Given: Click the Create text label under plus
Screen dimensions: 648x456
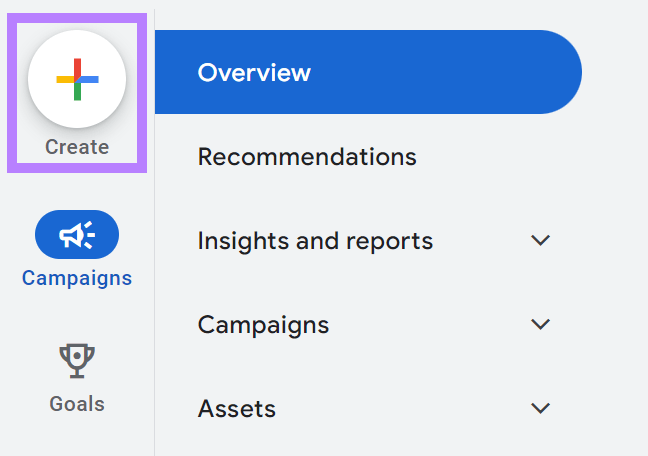Looking at the screenshot, I should pos(77,147).
